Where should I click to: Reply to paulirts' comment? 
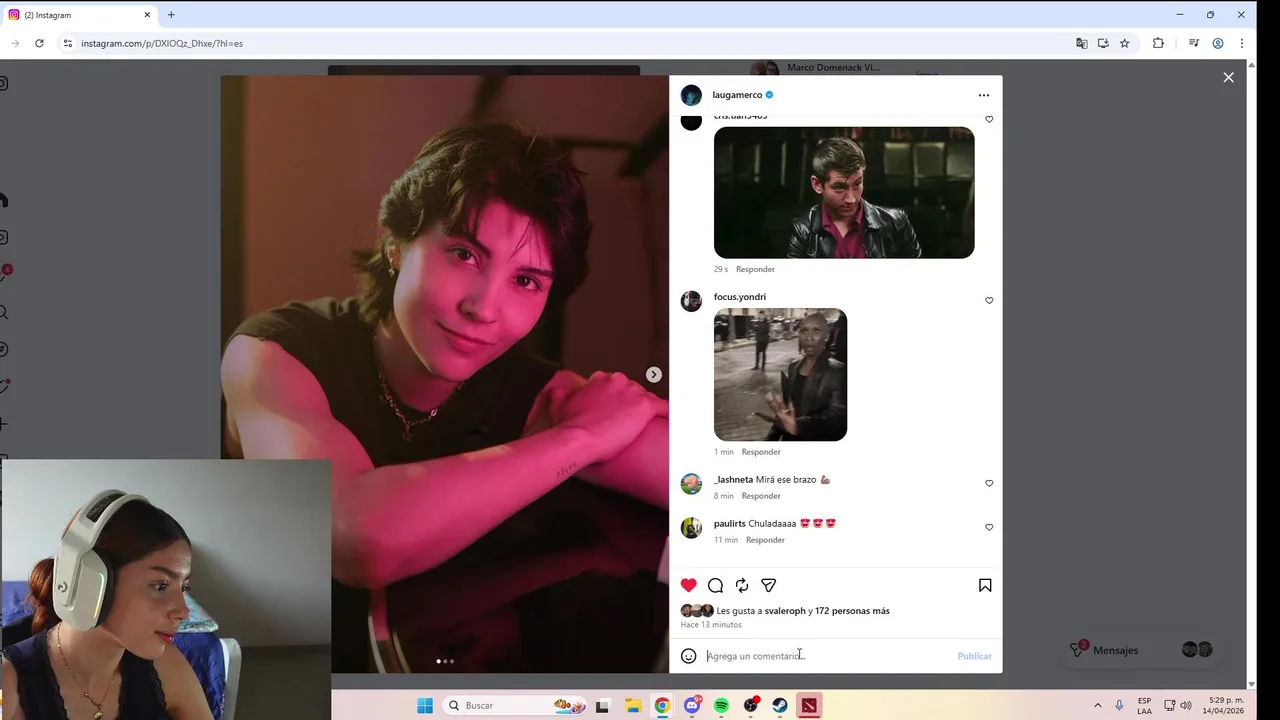(x=765, y=540)
